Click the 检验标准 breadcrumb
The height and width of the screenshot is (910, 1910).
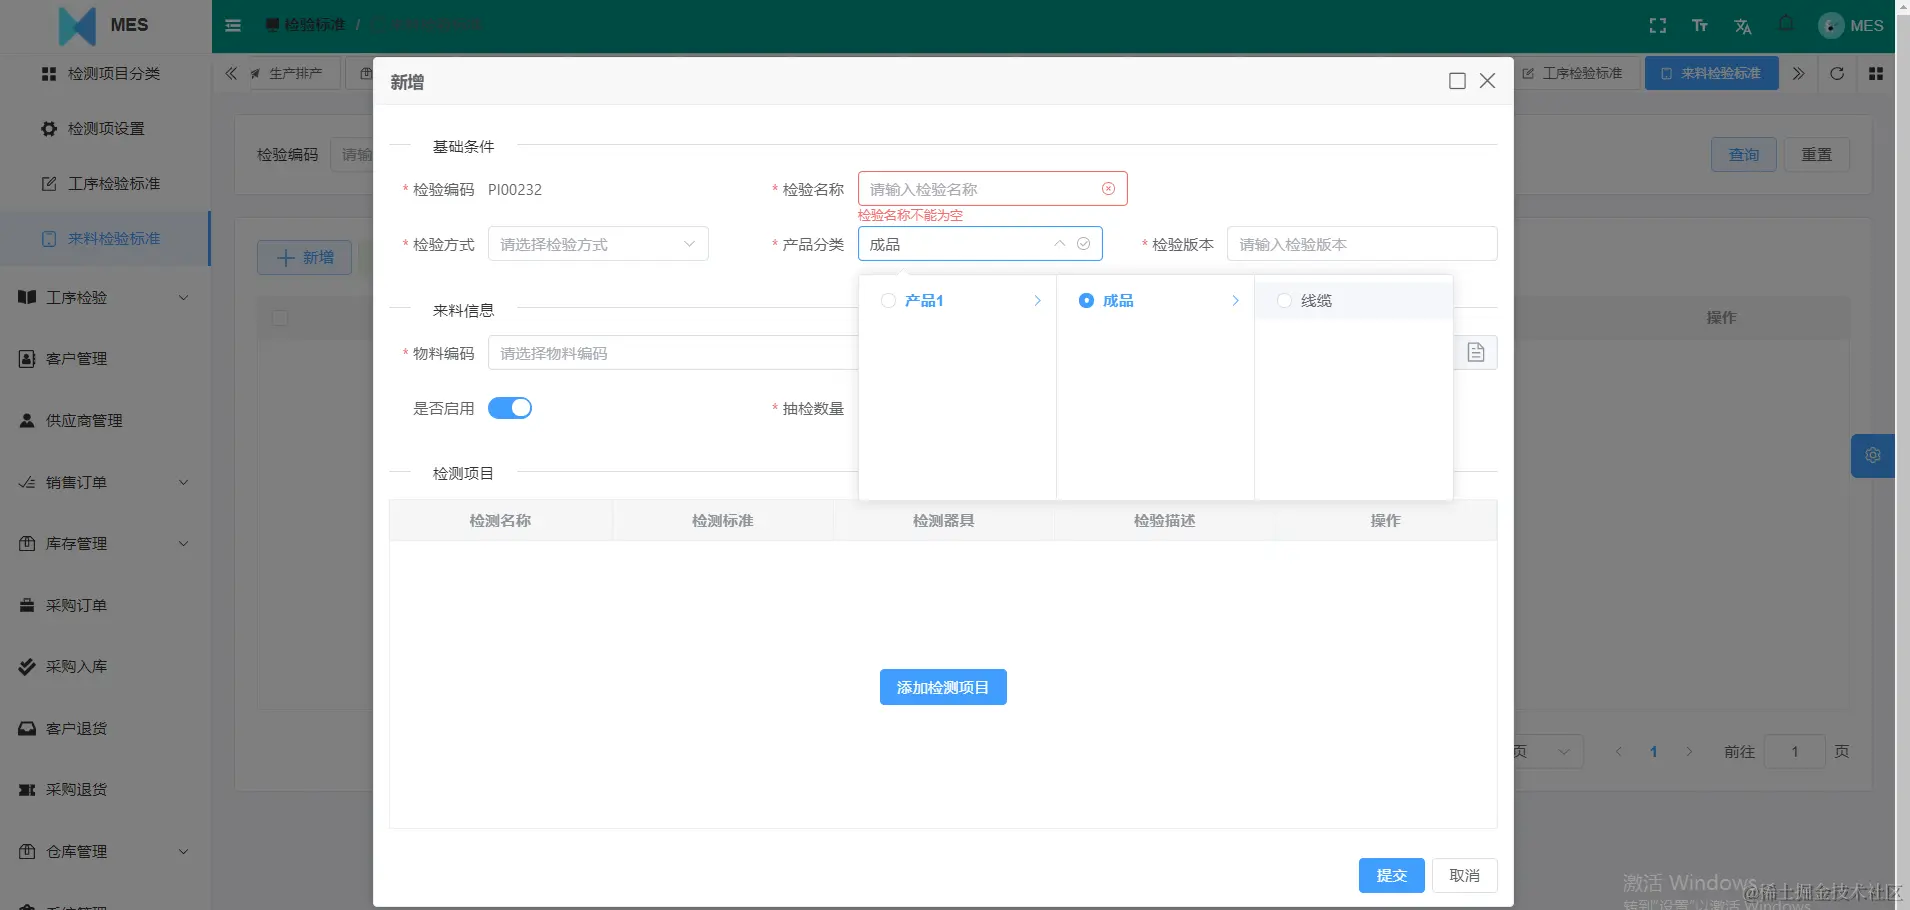coord(306,25)
